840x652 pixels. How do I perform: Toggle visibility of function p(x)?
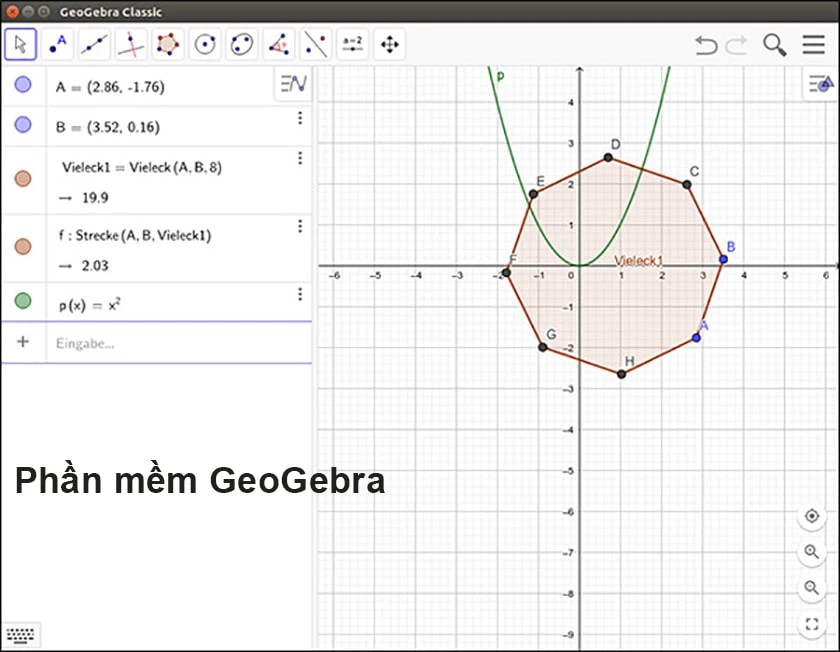pos(22,301)
